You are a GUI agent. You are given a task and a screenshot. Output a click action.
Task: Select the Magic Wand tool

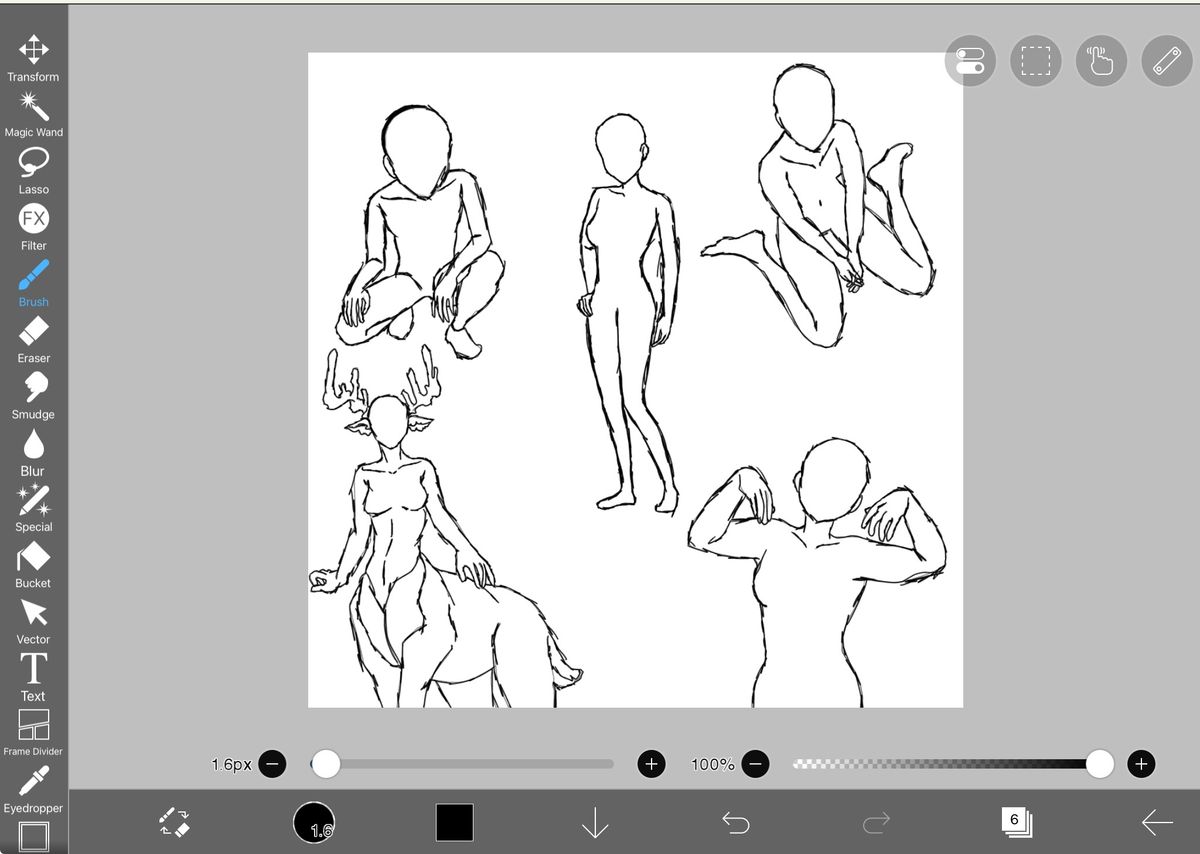point(33,114)
